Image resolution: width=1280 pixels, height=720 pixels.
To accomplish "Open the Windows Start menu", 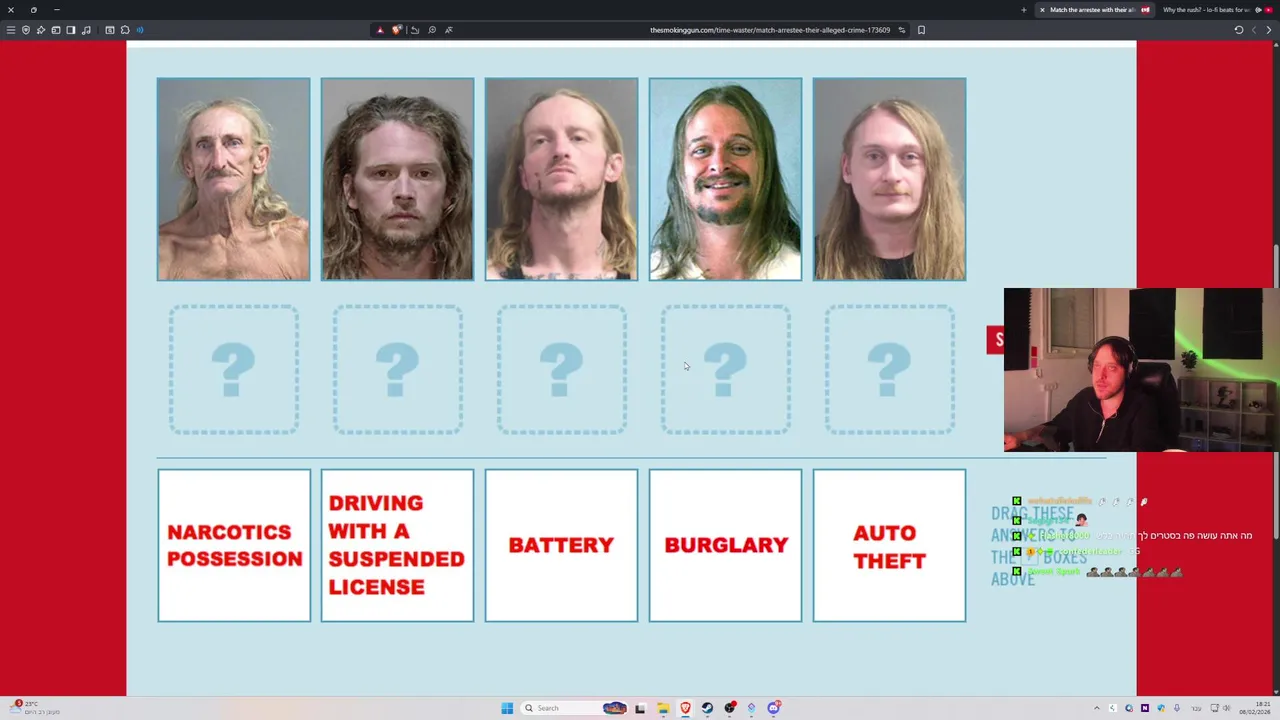I will click(x=507, y=708).
